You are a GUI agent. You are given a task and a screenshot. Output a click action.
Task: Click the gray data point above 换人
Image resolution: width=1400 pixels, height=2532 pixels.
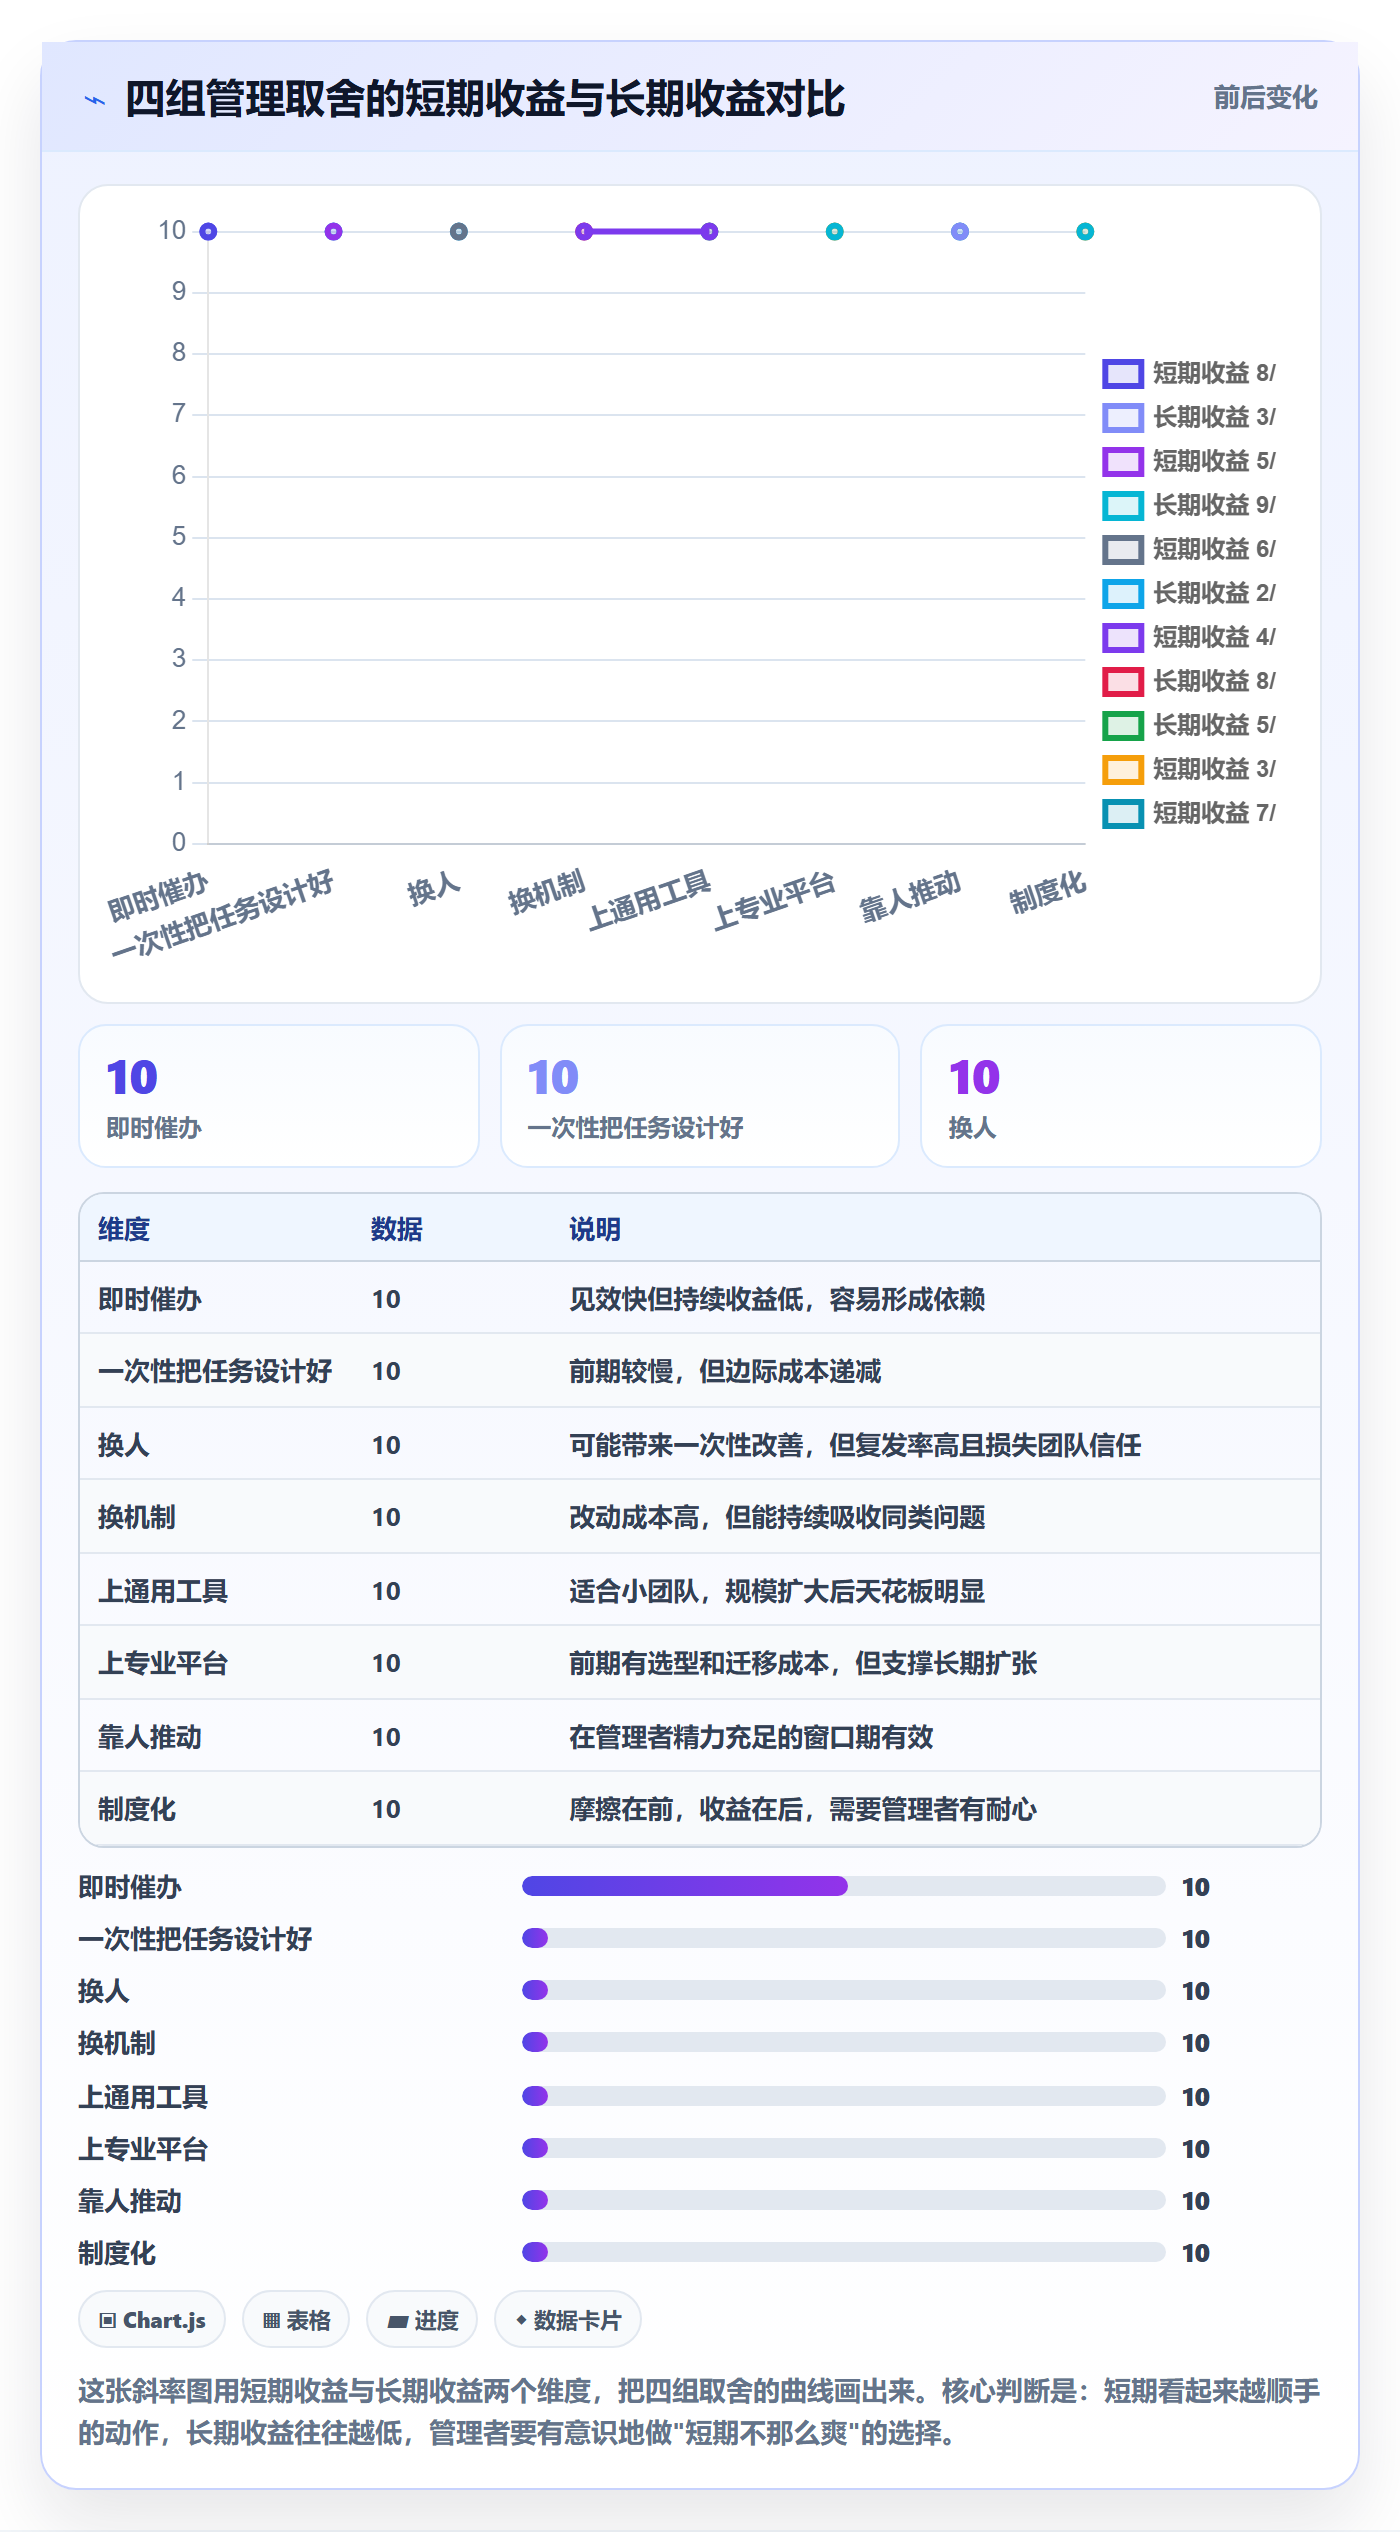[x=459, y=232]
